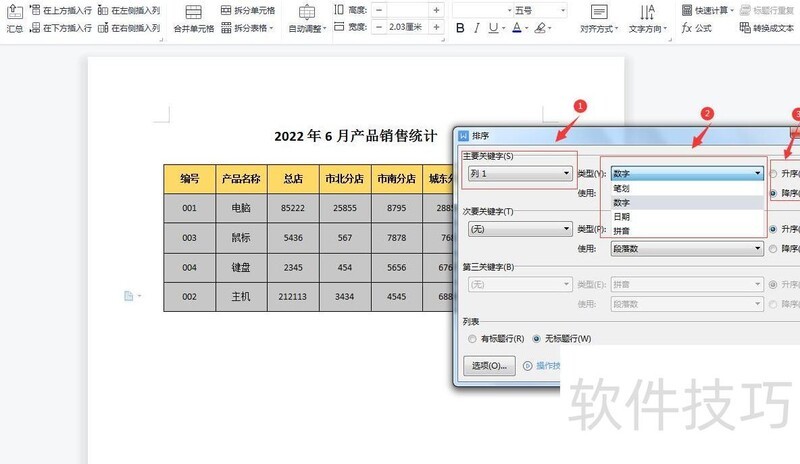Click the WPS icon in 排序 title bar
Screen dimensions: 800x464
click(x=463, y=136)
